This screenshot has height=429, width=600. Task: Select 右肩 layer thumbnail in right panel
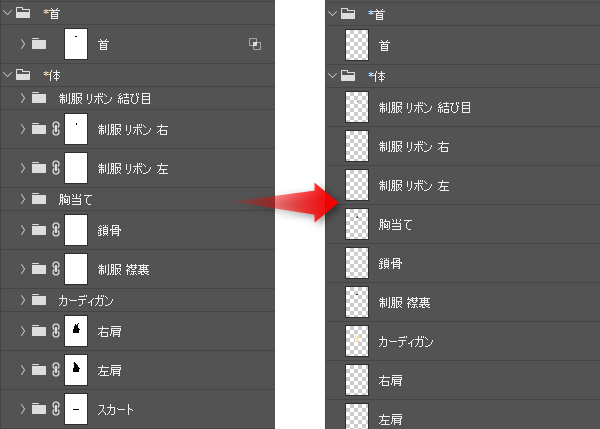point(357,380)
